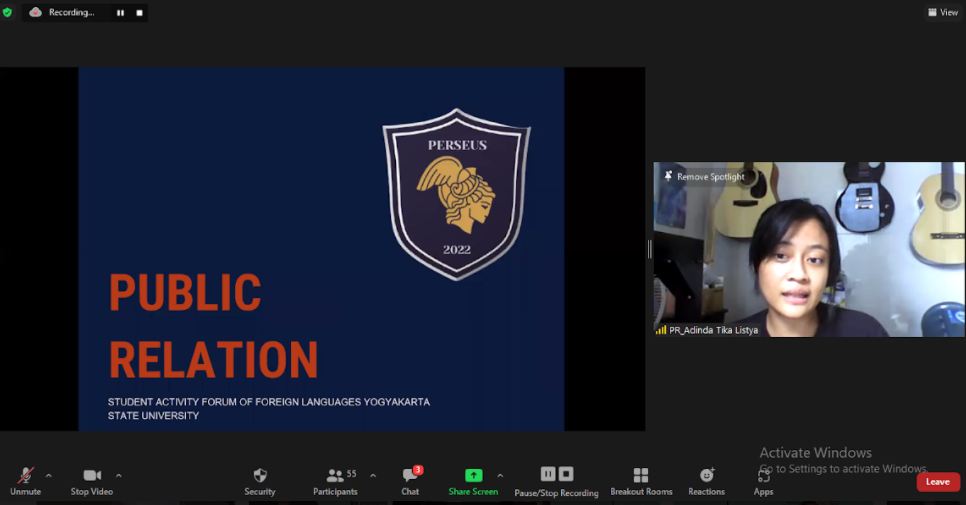Click the red Leave button

[x=937, y=482]
